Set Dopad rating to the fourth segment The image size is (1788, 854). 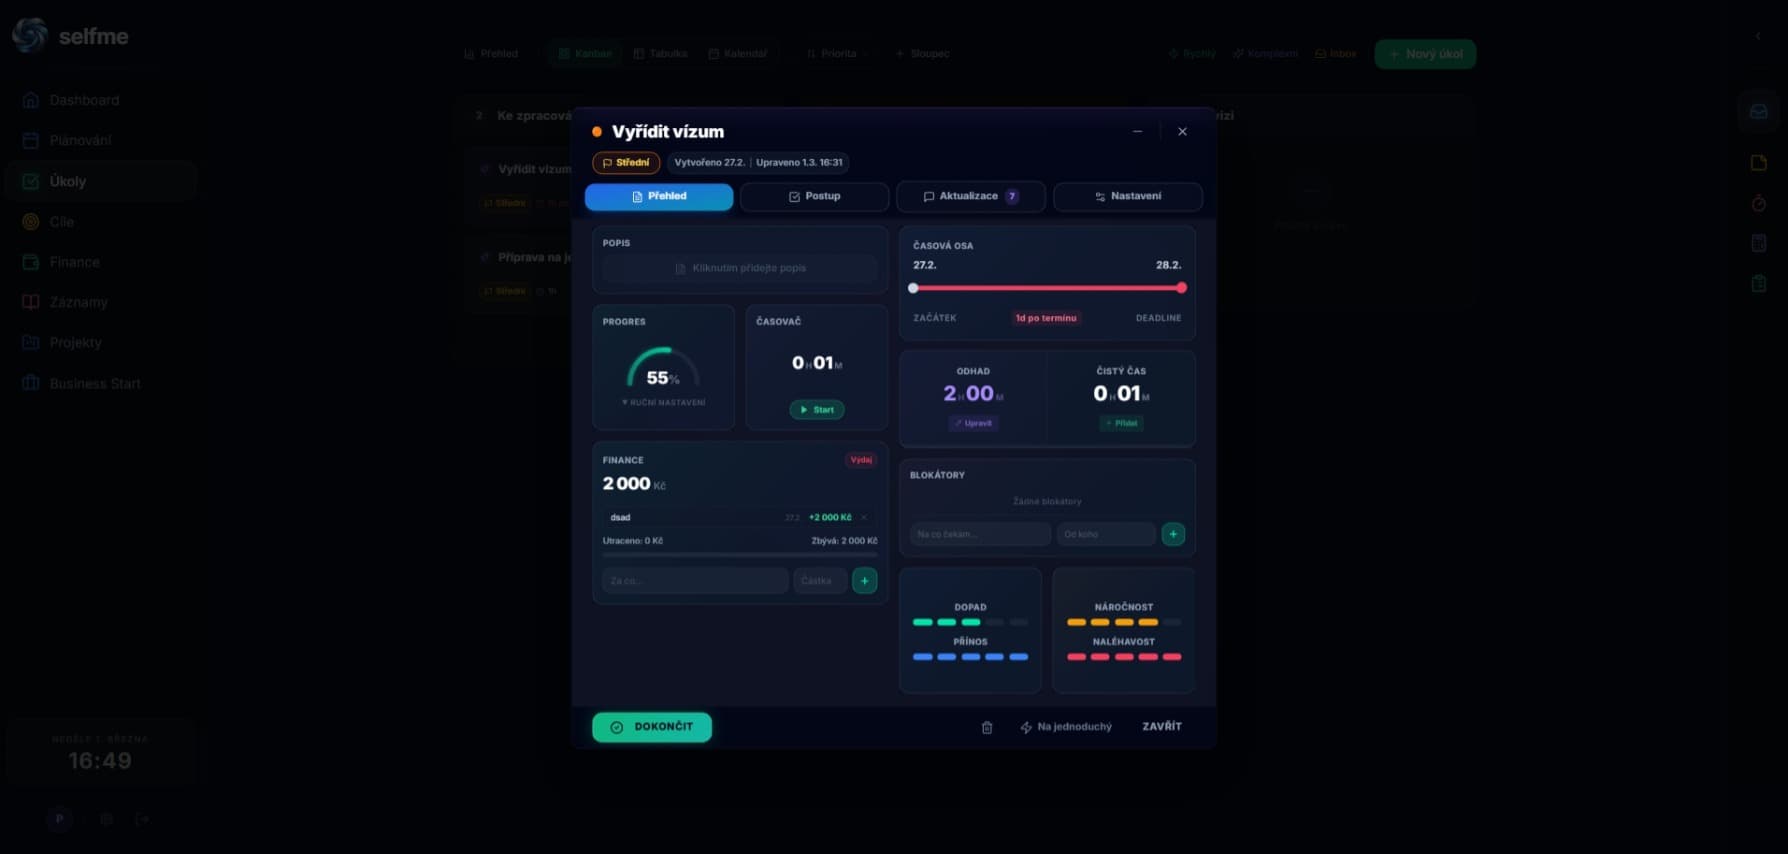click(x=995, y=622)
